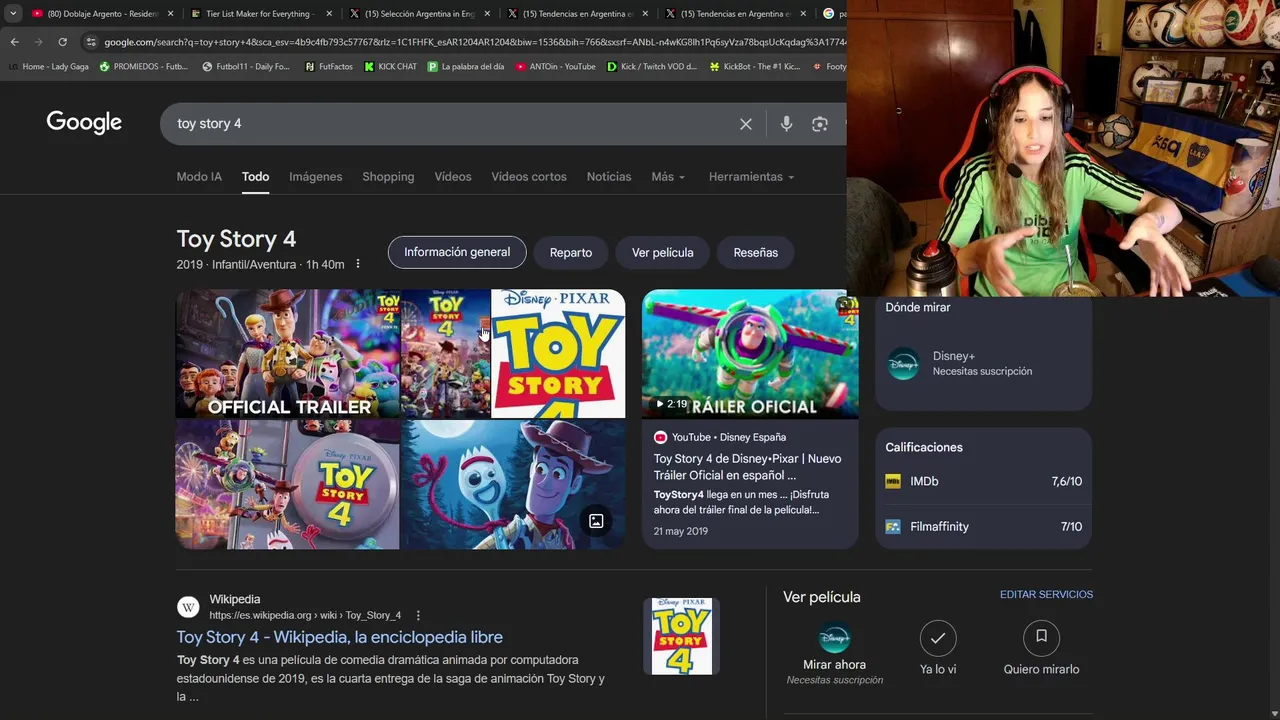
Task: Open the tab search dropdown arrow
Action: pyautogui.click(x=13, y=14)
